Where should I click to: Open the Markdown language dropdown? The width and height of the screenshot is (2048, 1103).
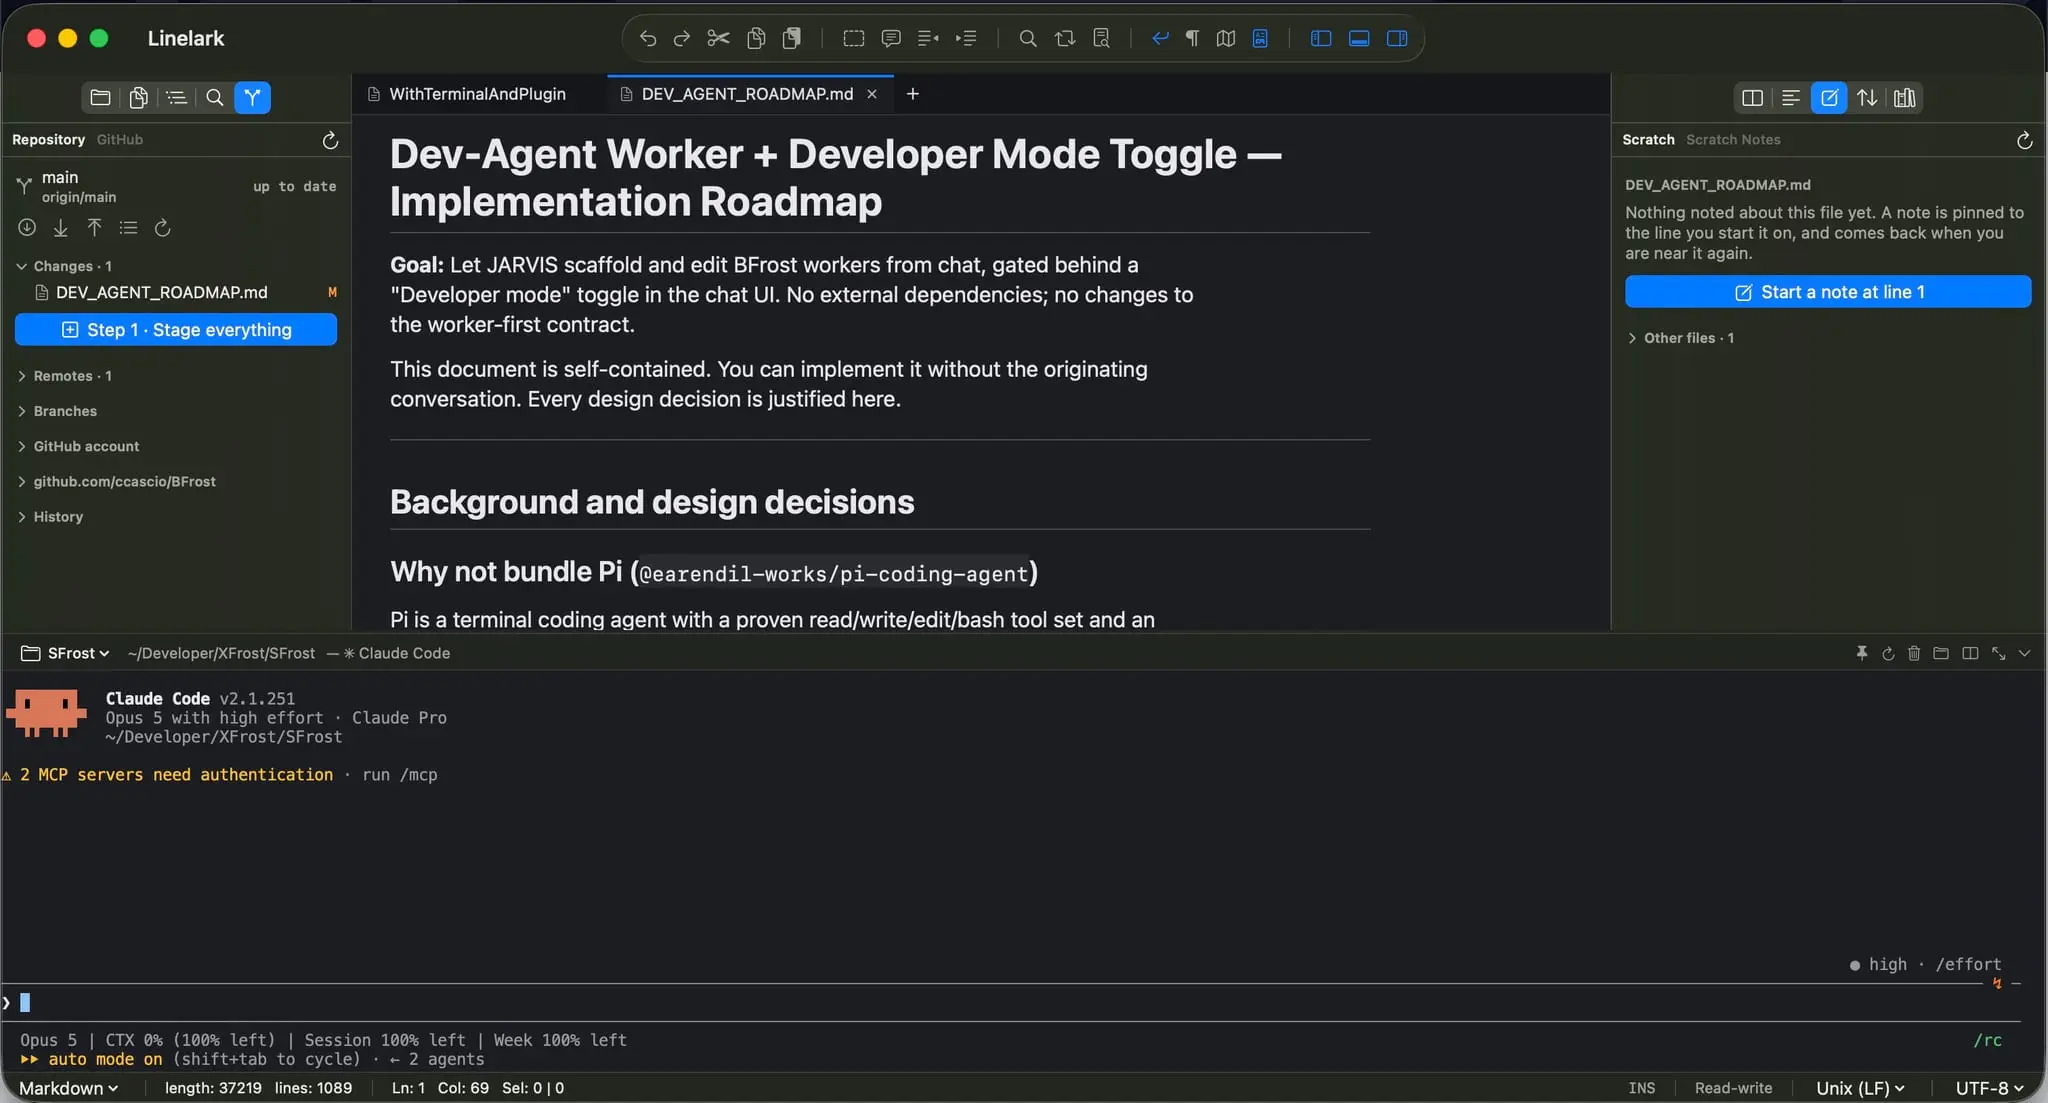click(68, 1088)
